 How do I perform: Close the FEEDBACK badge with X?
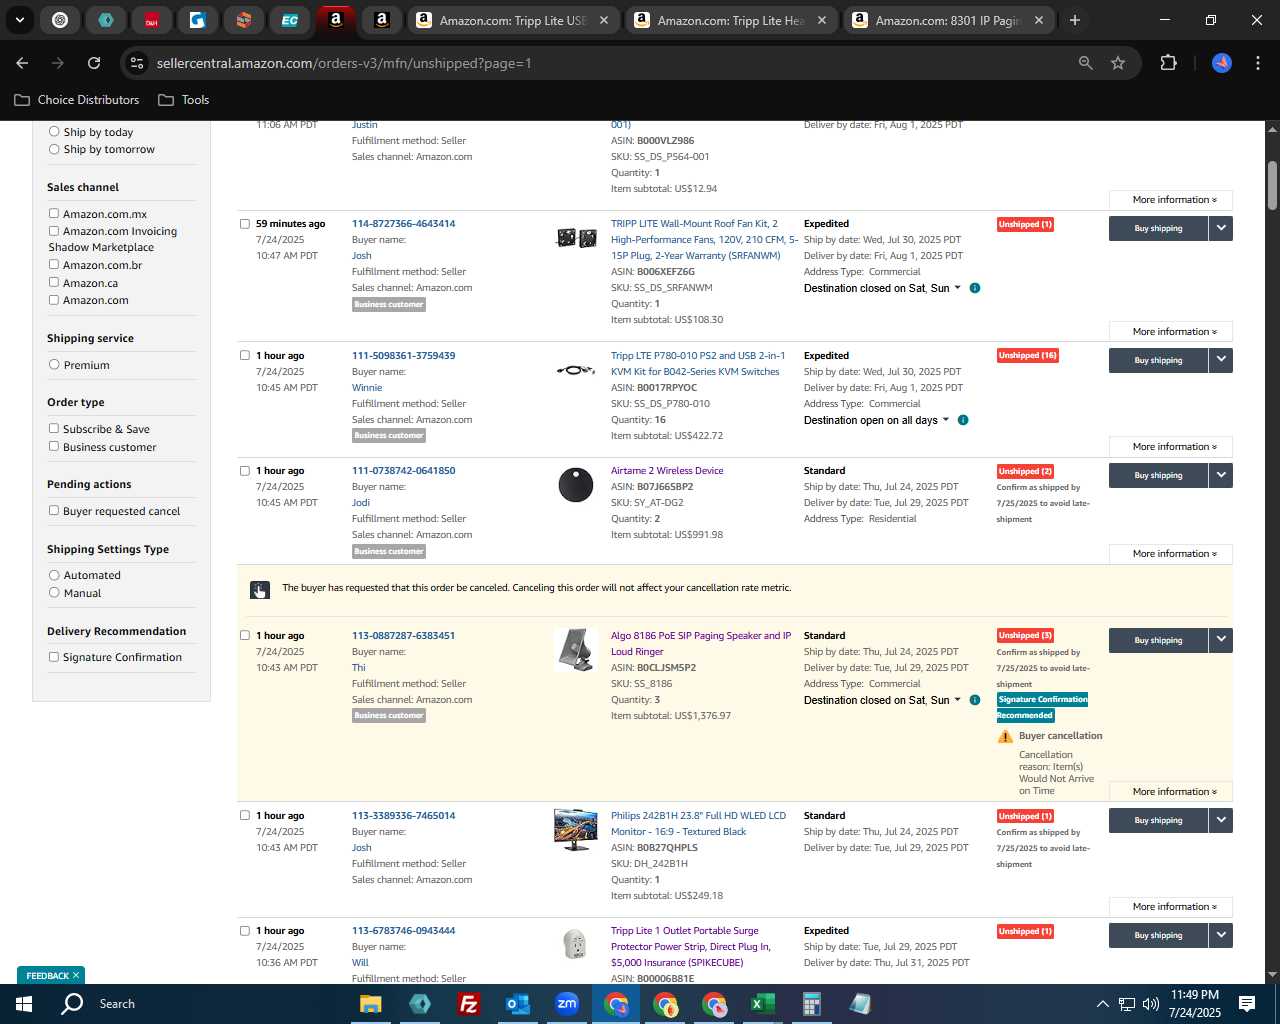point(75,975)
